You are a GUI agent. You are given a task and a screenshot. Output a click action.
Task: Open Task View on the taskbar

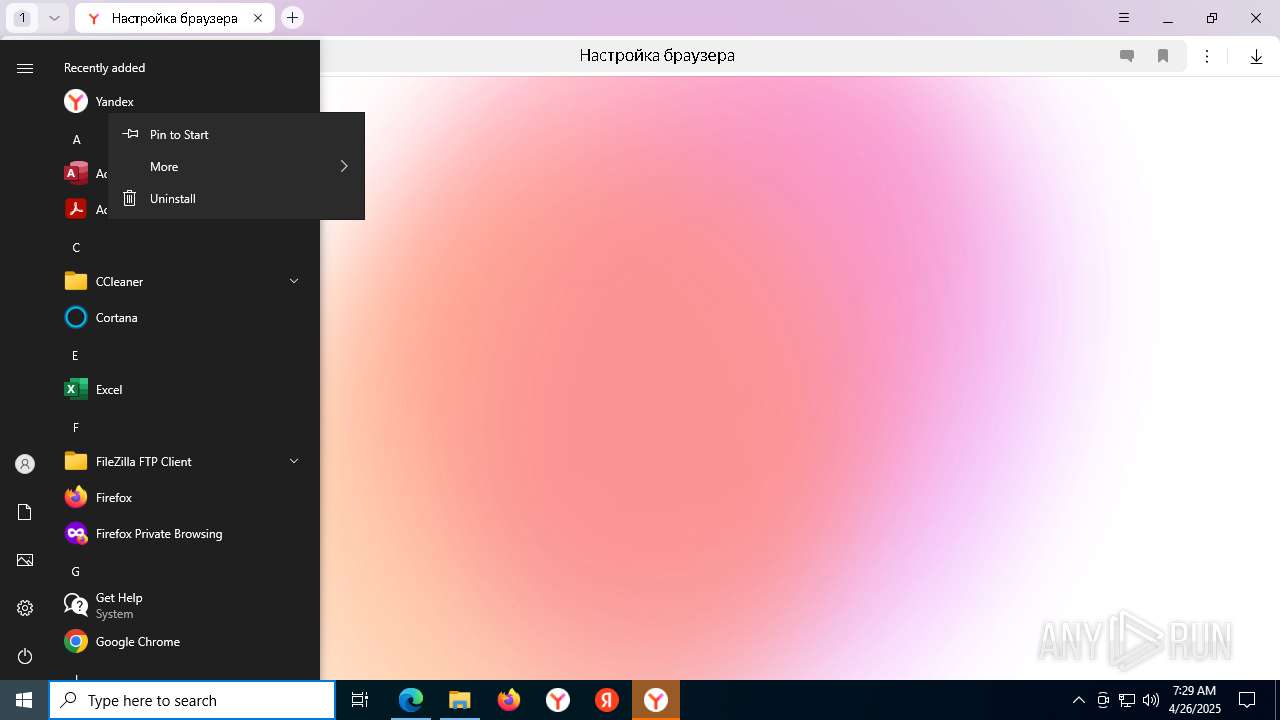tap(360, 700)
